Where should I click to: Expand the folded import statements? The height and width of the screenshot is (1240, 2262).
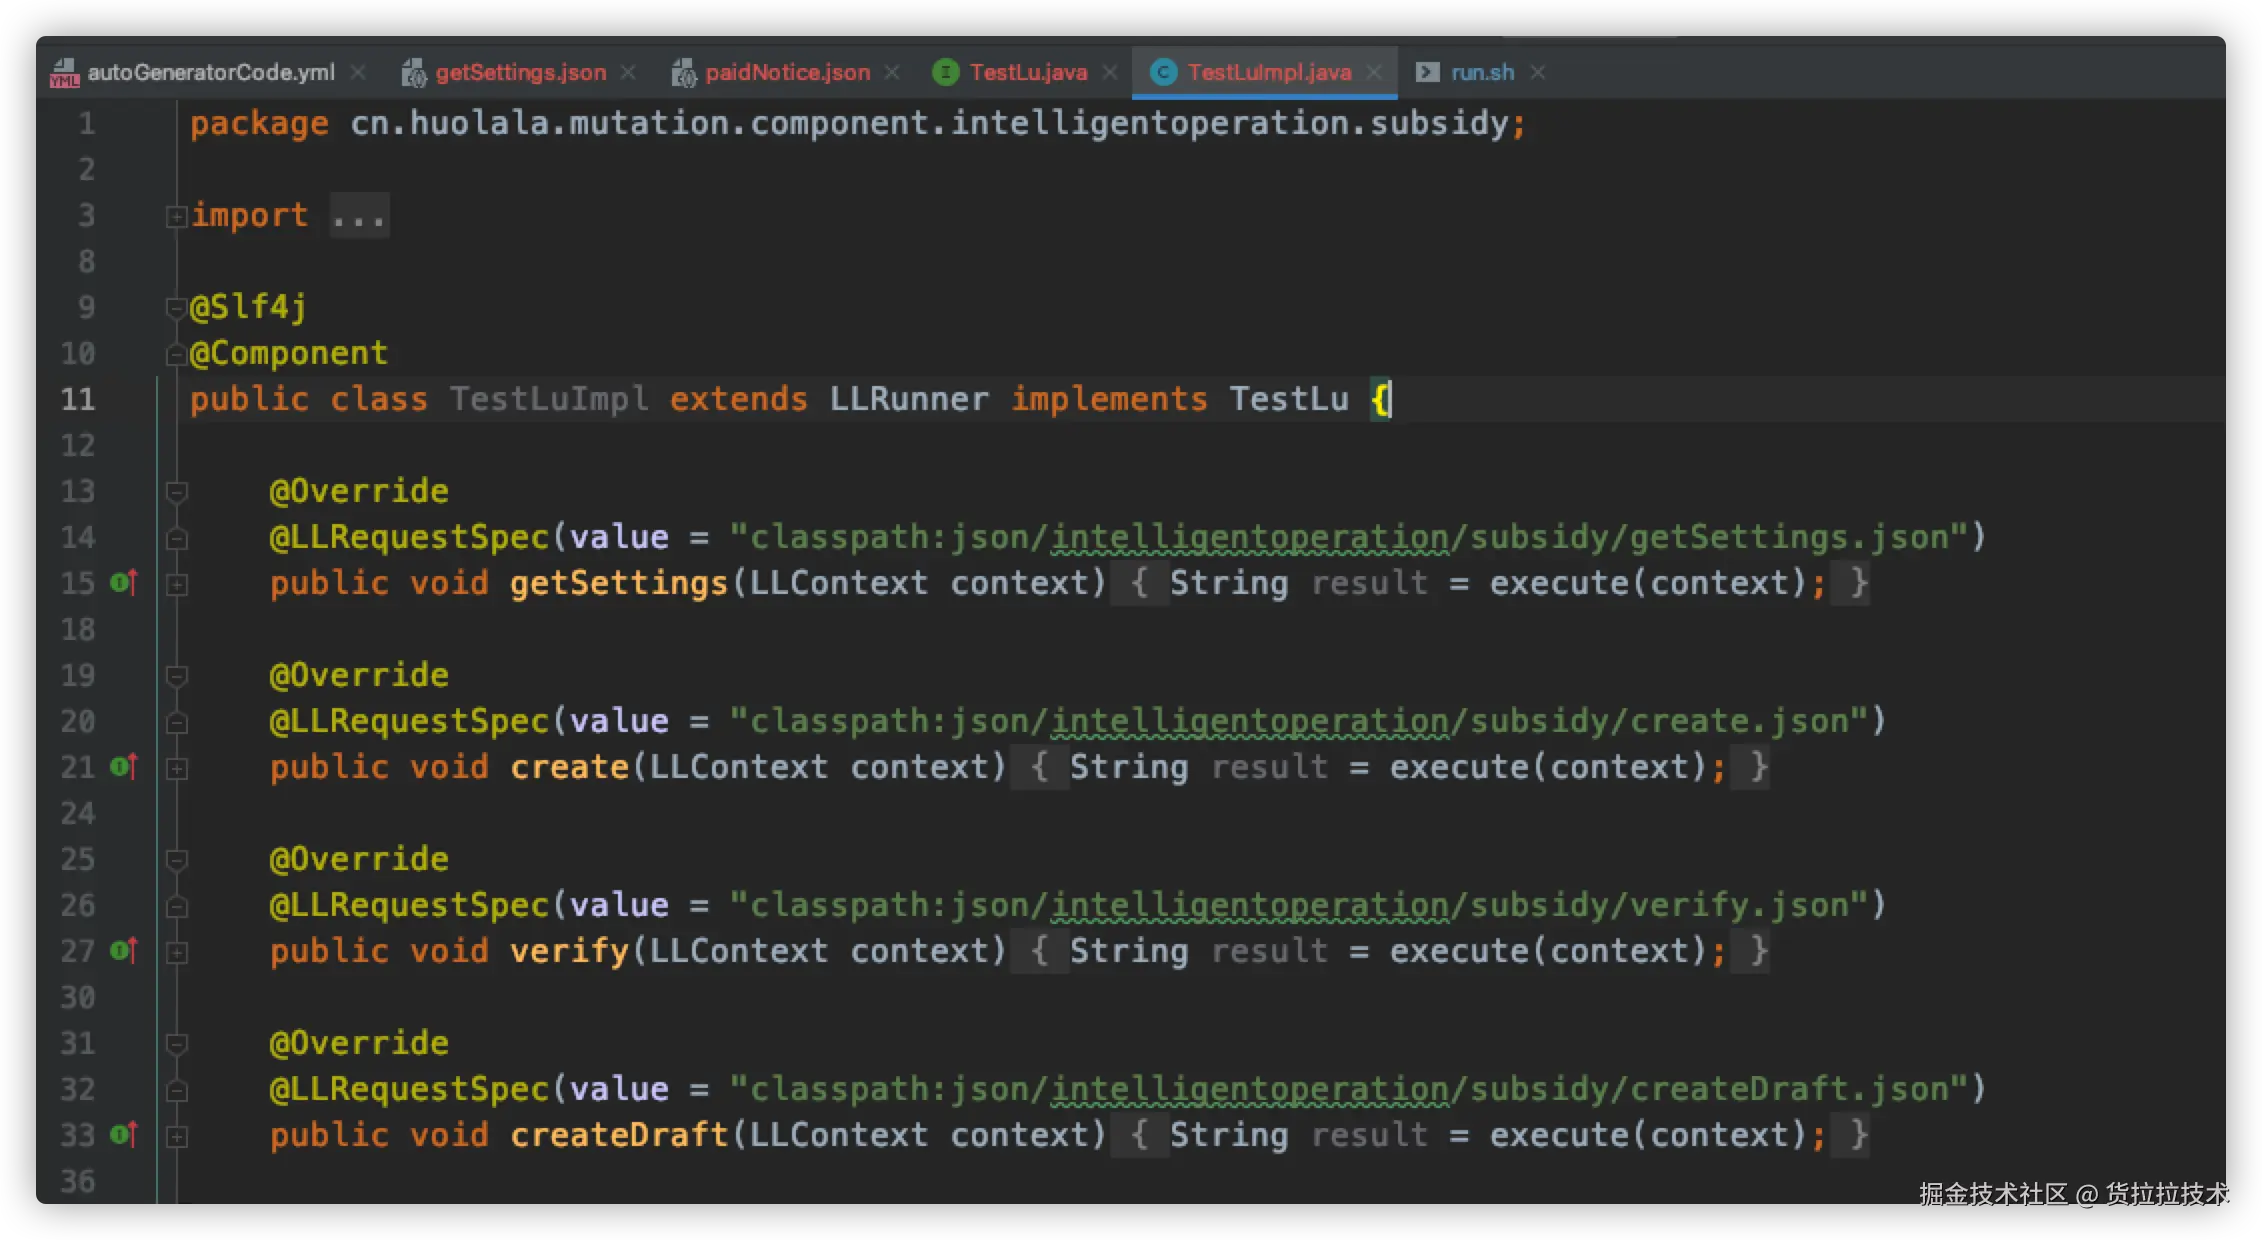(x=177, y=216)
